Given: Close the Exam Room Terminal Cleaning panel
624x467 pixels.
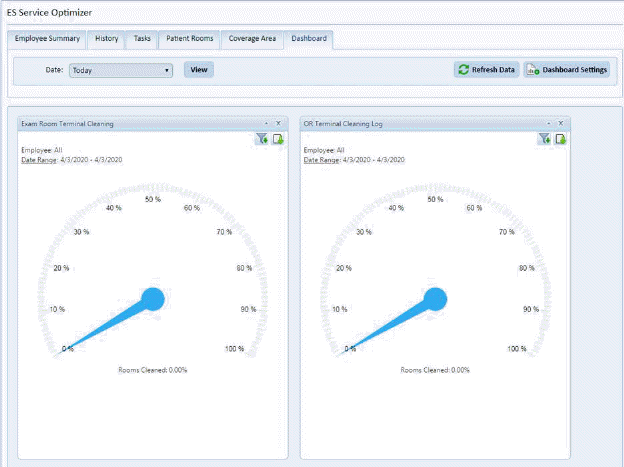Looking at the screenshot, I should pos(278,123).
